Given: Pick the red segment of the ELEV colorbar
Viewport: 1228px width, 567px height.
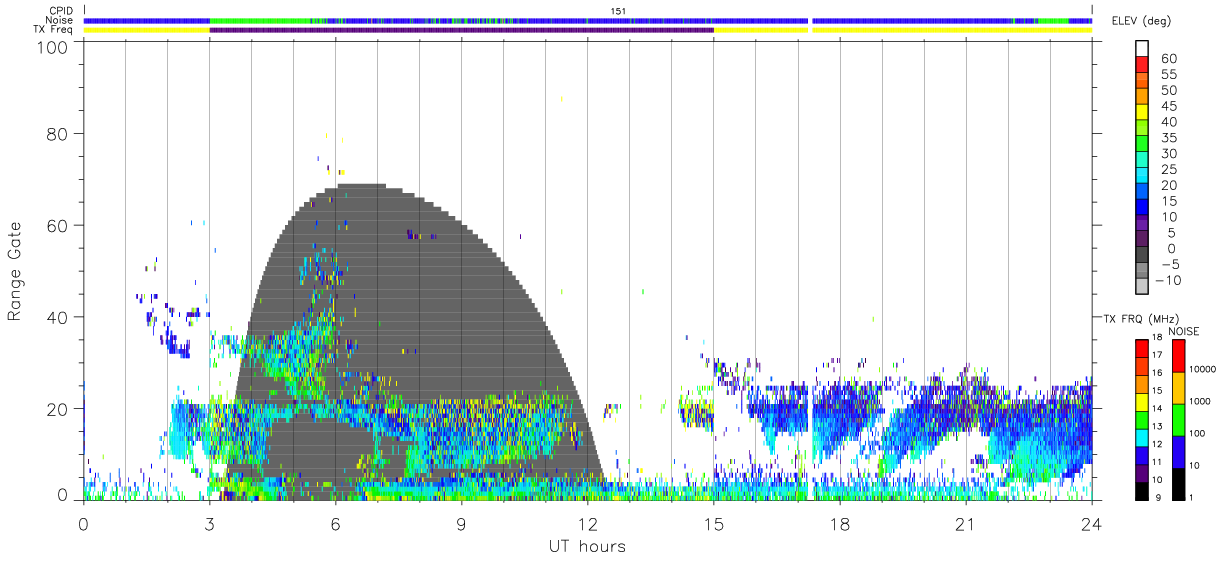Looking at the screenshot, I should click(1141, 65).
